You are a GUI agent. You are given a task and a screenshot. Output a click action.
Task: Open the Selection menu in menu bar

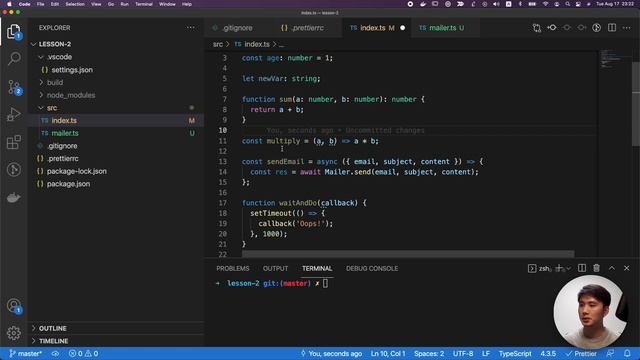click(75, 4)
